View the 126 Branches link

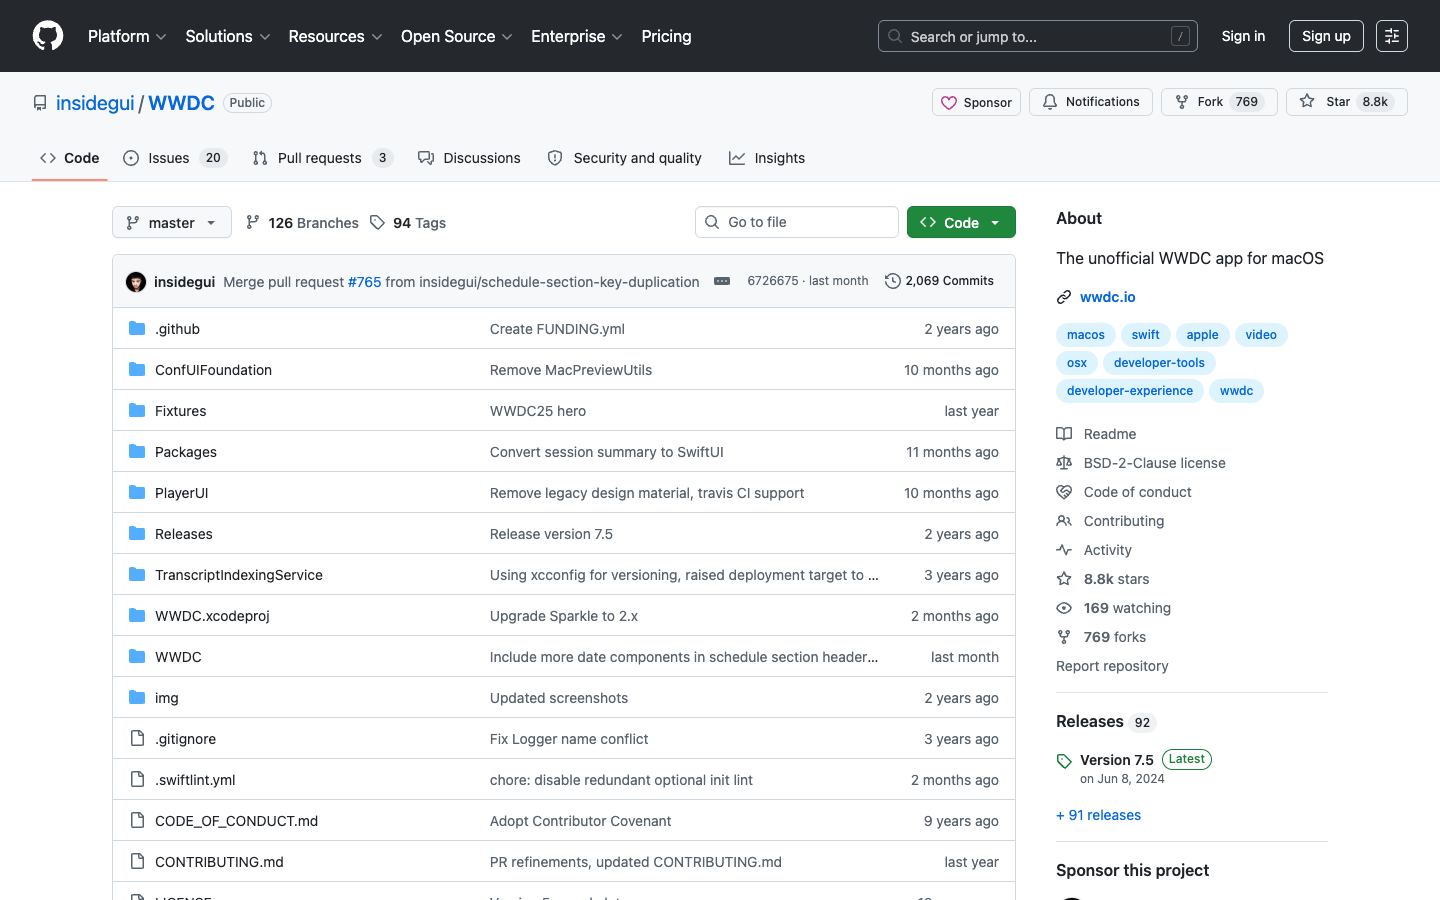coord(302,223)
